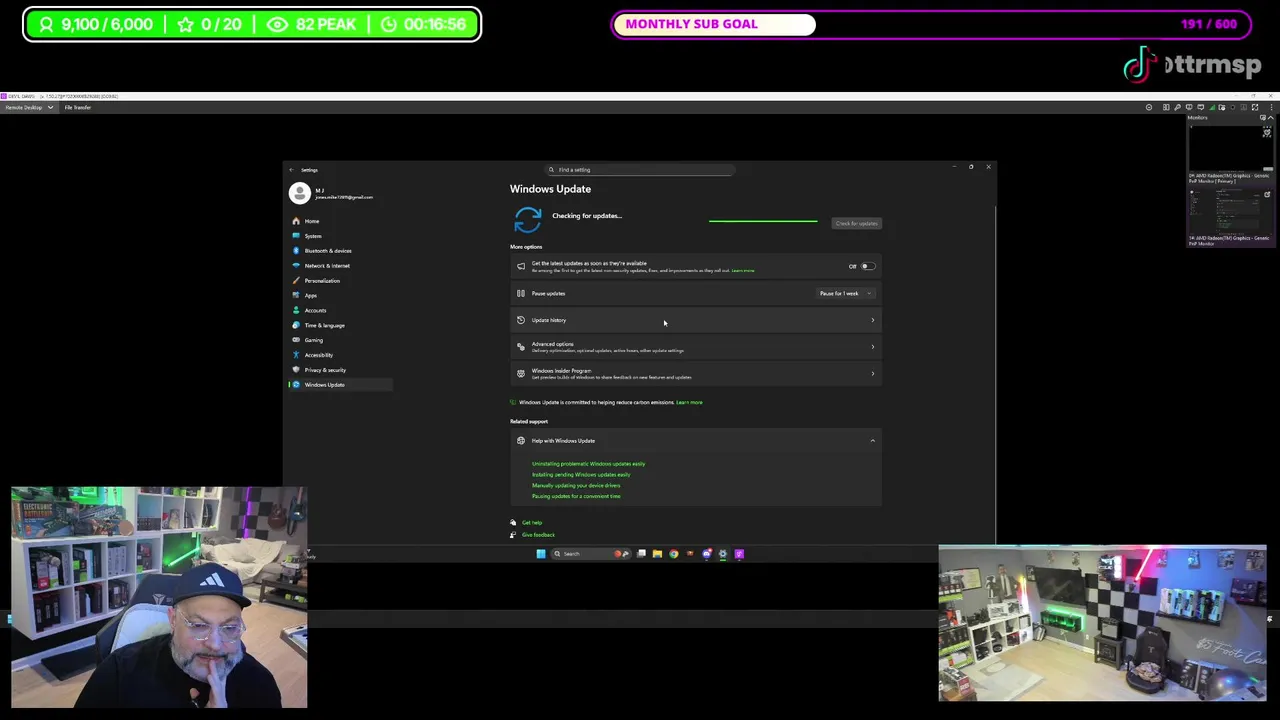Focus the Find a setting search box

point(640,170)
